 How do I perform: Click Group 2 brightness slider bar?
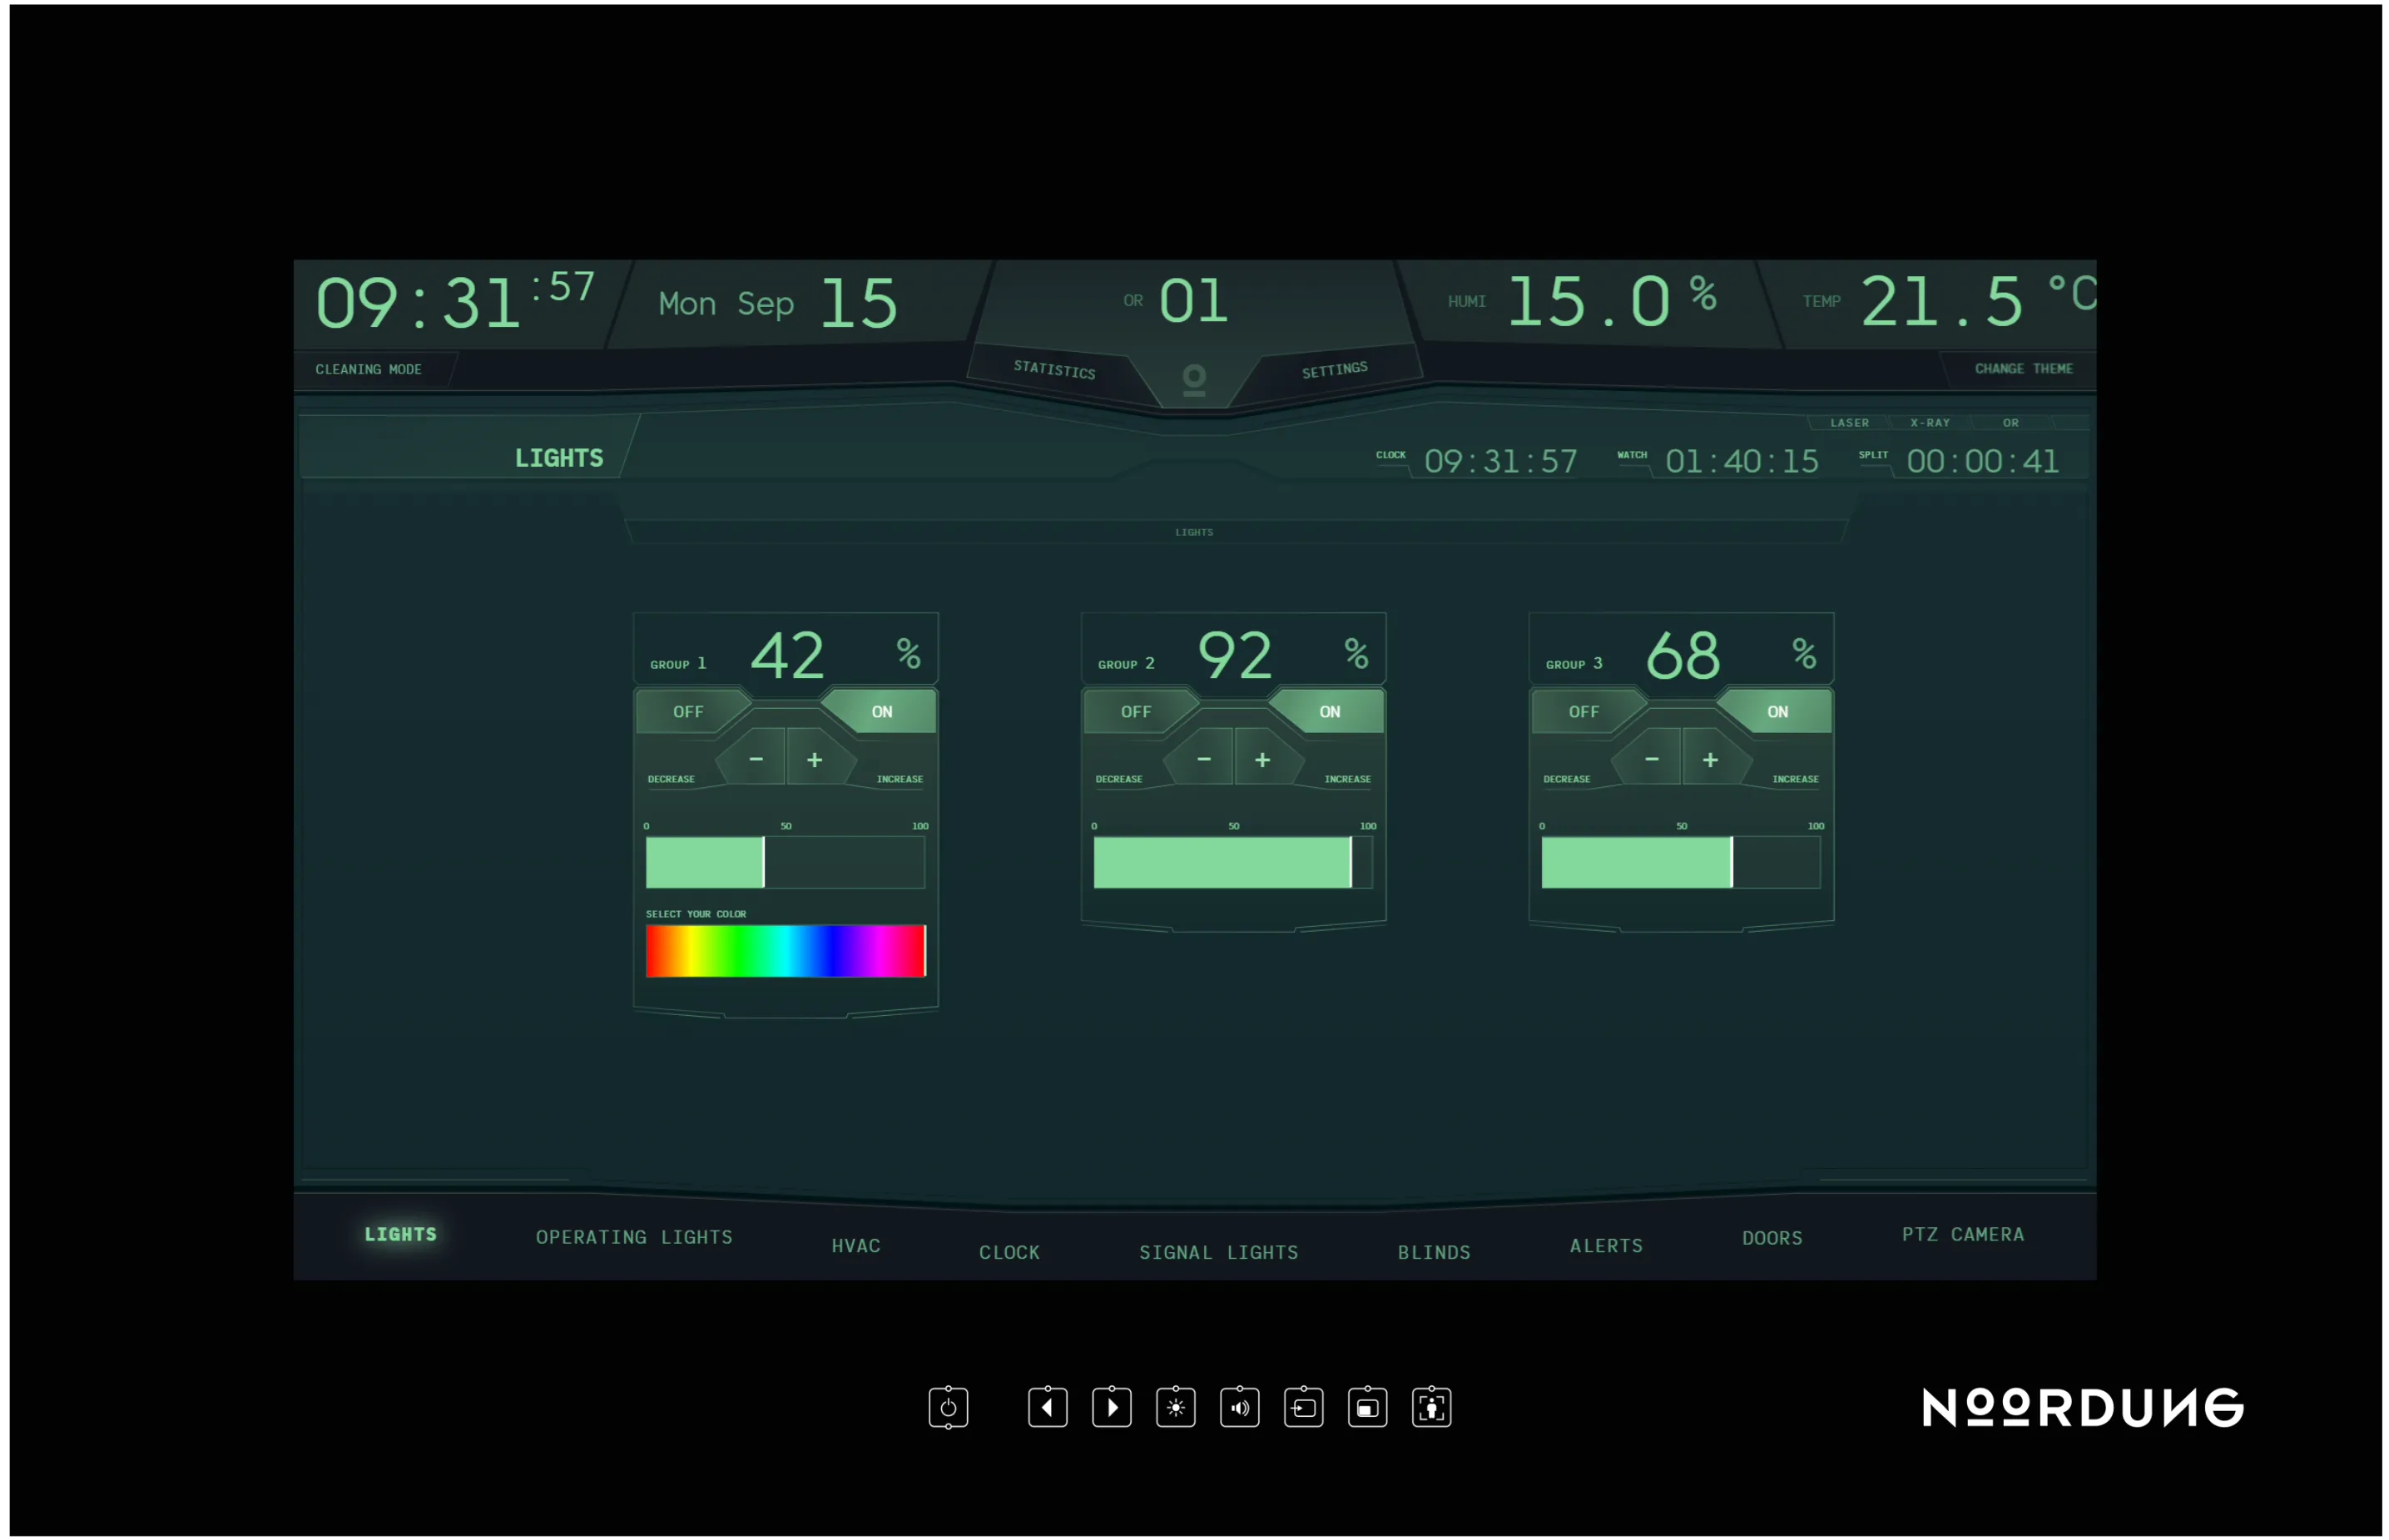click(1232, 862)
